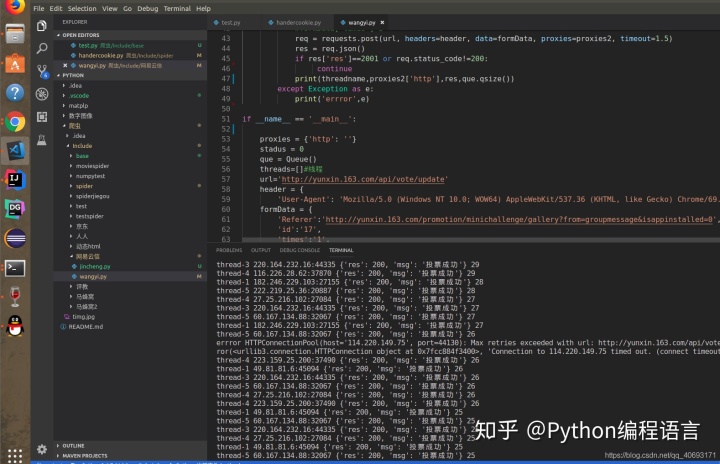Screen dimensions: 720x464
Task: Launch the Wine glass dock icon
Action: pos(15,297)
